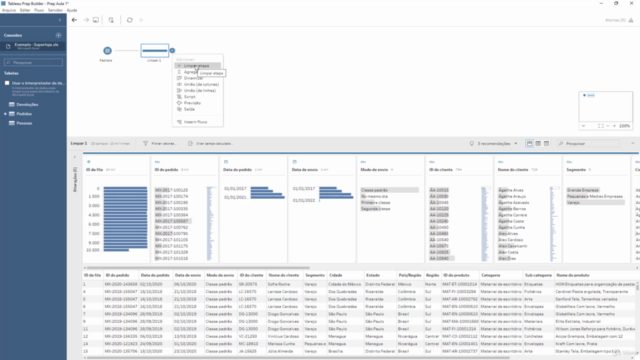Click the run flow play icon
Image resolution: width=640 pixels, height=360 pixels.
point(142,20)
